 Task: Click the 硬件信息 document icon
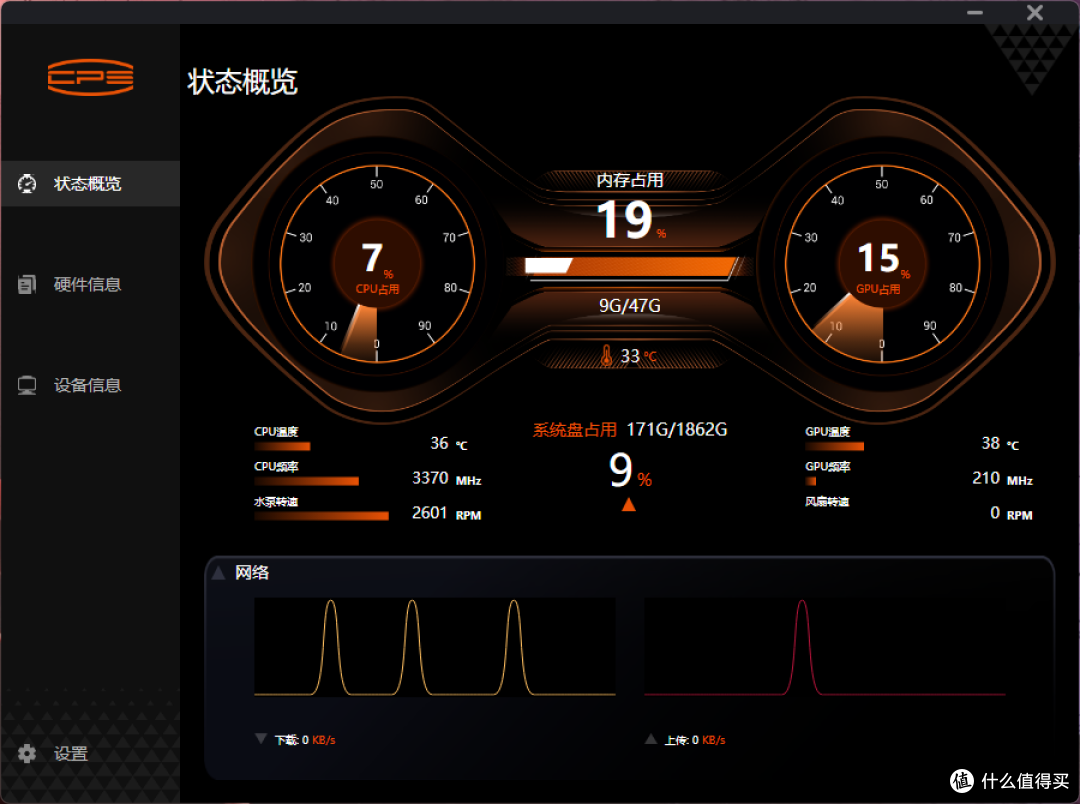click(27, 285)
